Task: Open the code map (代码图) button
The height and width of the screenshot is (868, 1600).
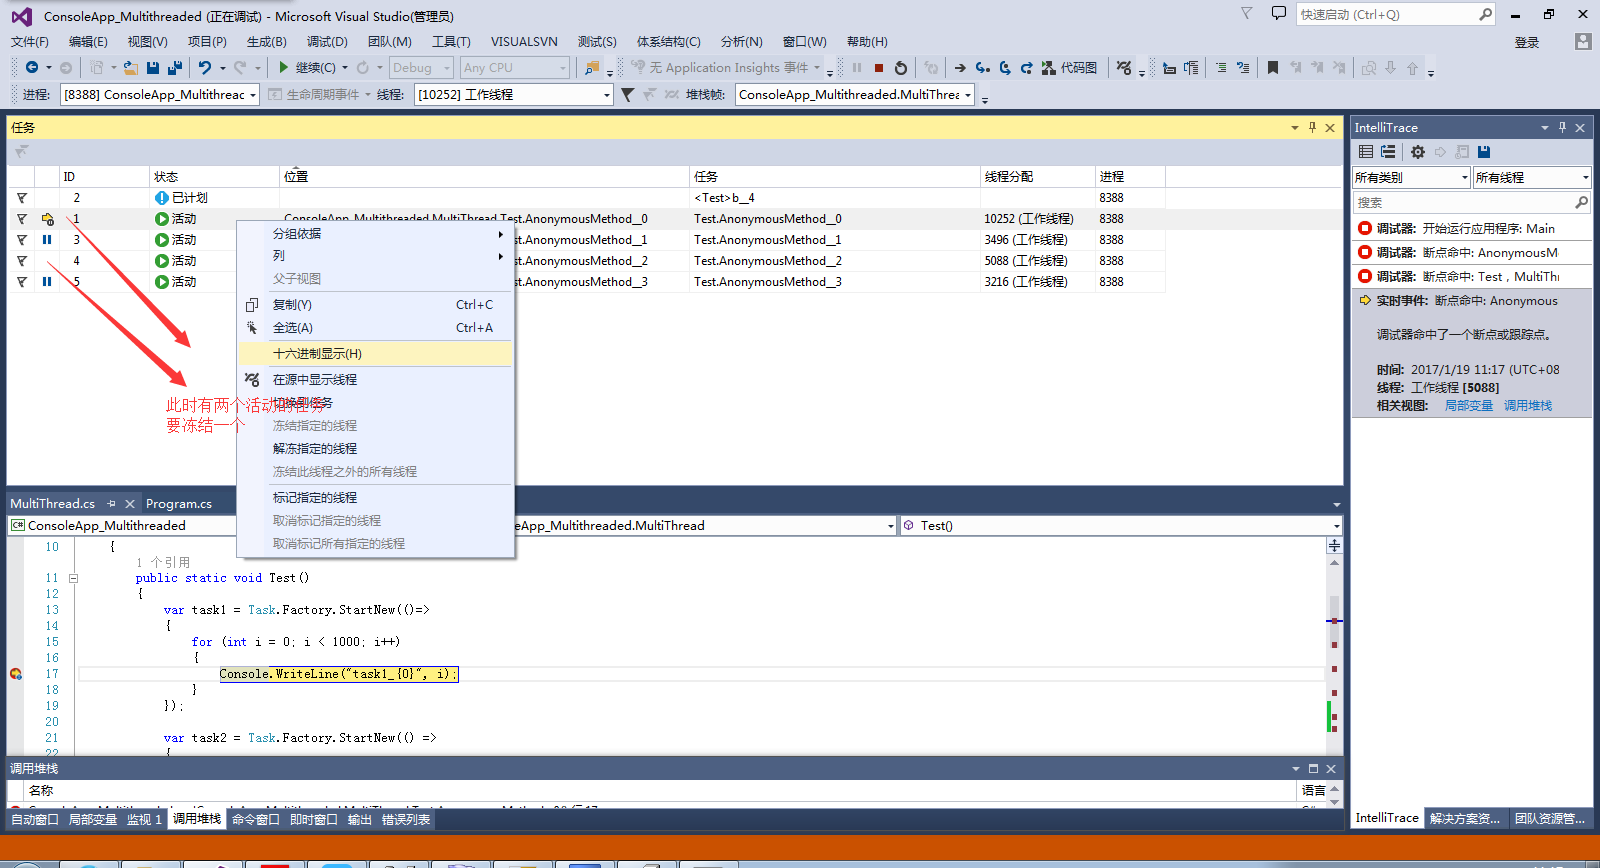Action: pos(1069,68)
